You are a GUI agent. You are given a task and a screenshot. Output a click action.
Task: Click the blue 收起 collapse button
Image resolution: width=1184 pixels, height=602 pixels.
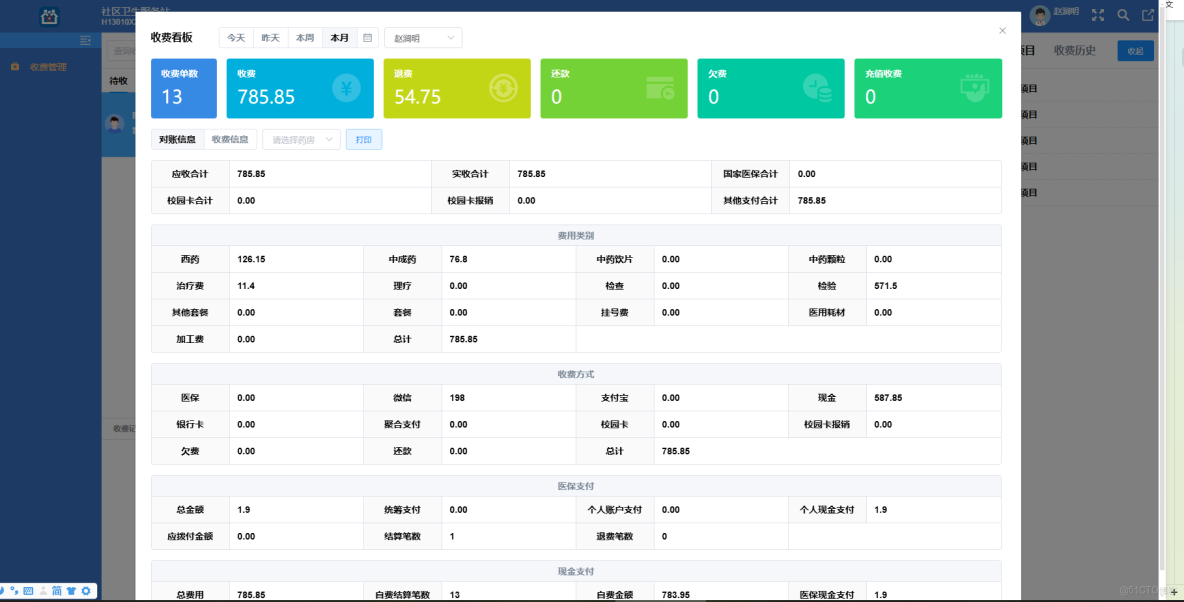pyautogui.click(x=1135, y=50)
